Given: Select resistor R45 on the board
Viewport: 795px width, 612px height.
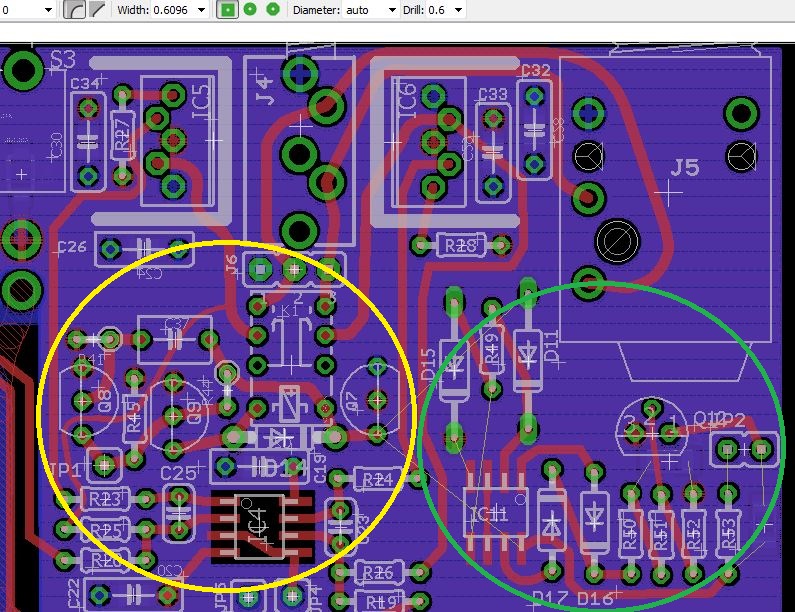Looking at the screenshot, I should 134,418.
